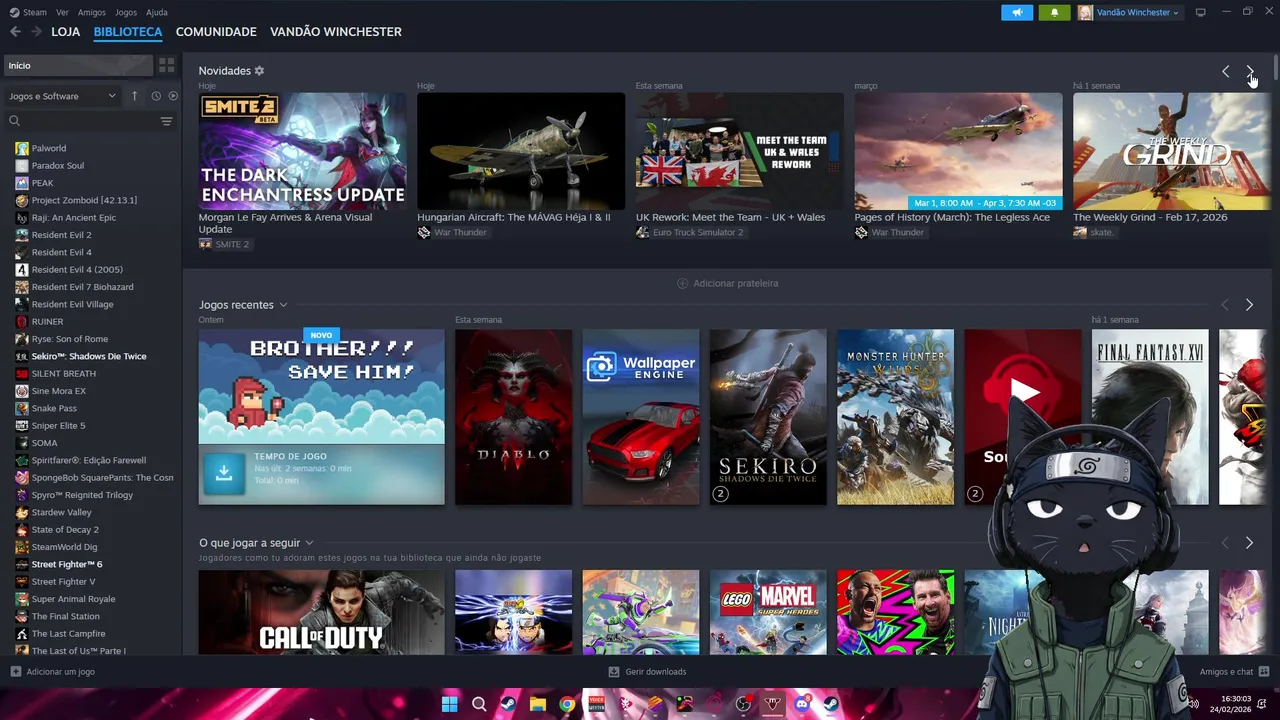The image size is (1280, 720).
Task: Click the download icon on Brother Save Him
Action: tap(224, 474)
